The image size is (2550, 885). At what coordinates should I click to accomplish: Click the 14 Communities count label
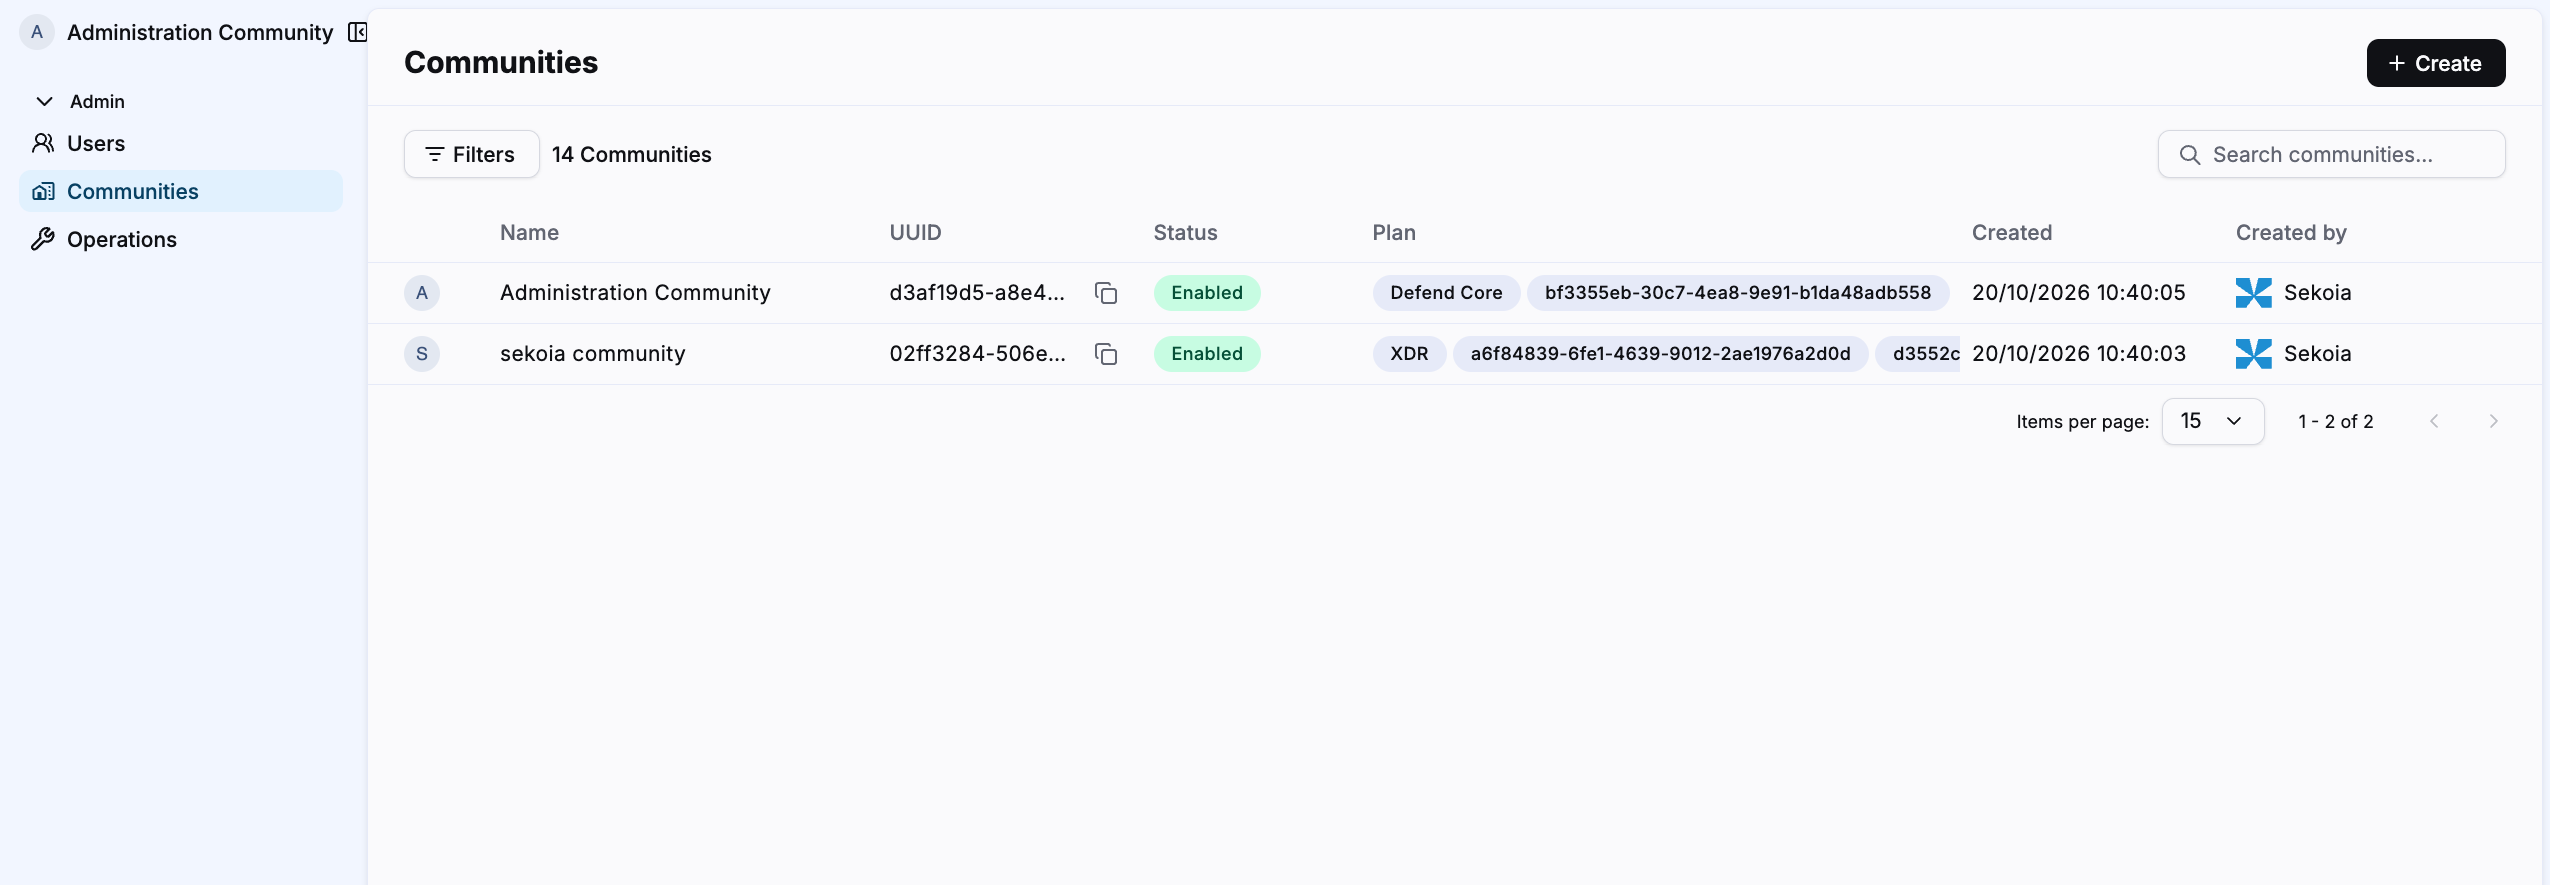pos(631,155)
